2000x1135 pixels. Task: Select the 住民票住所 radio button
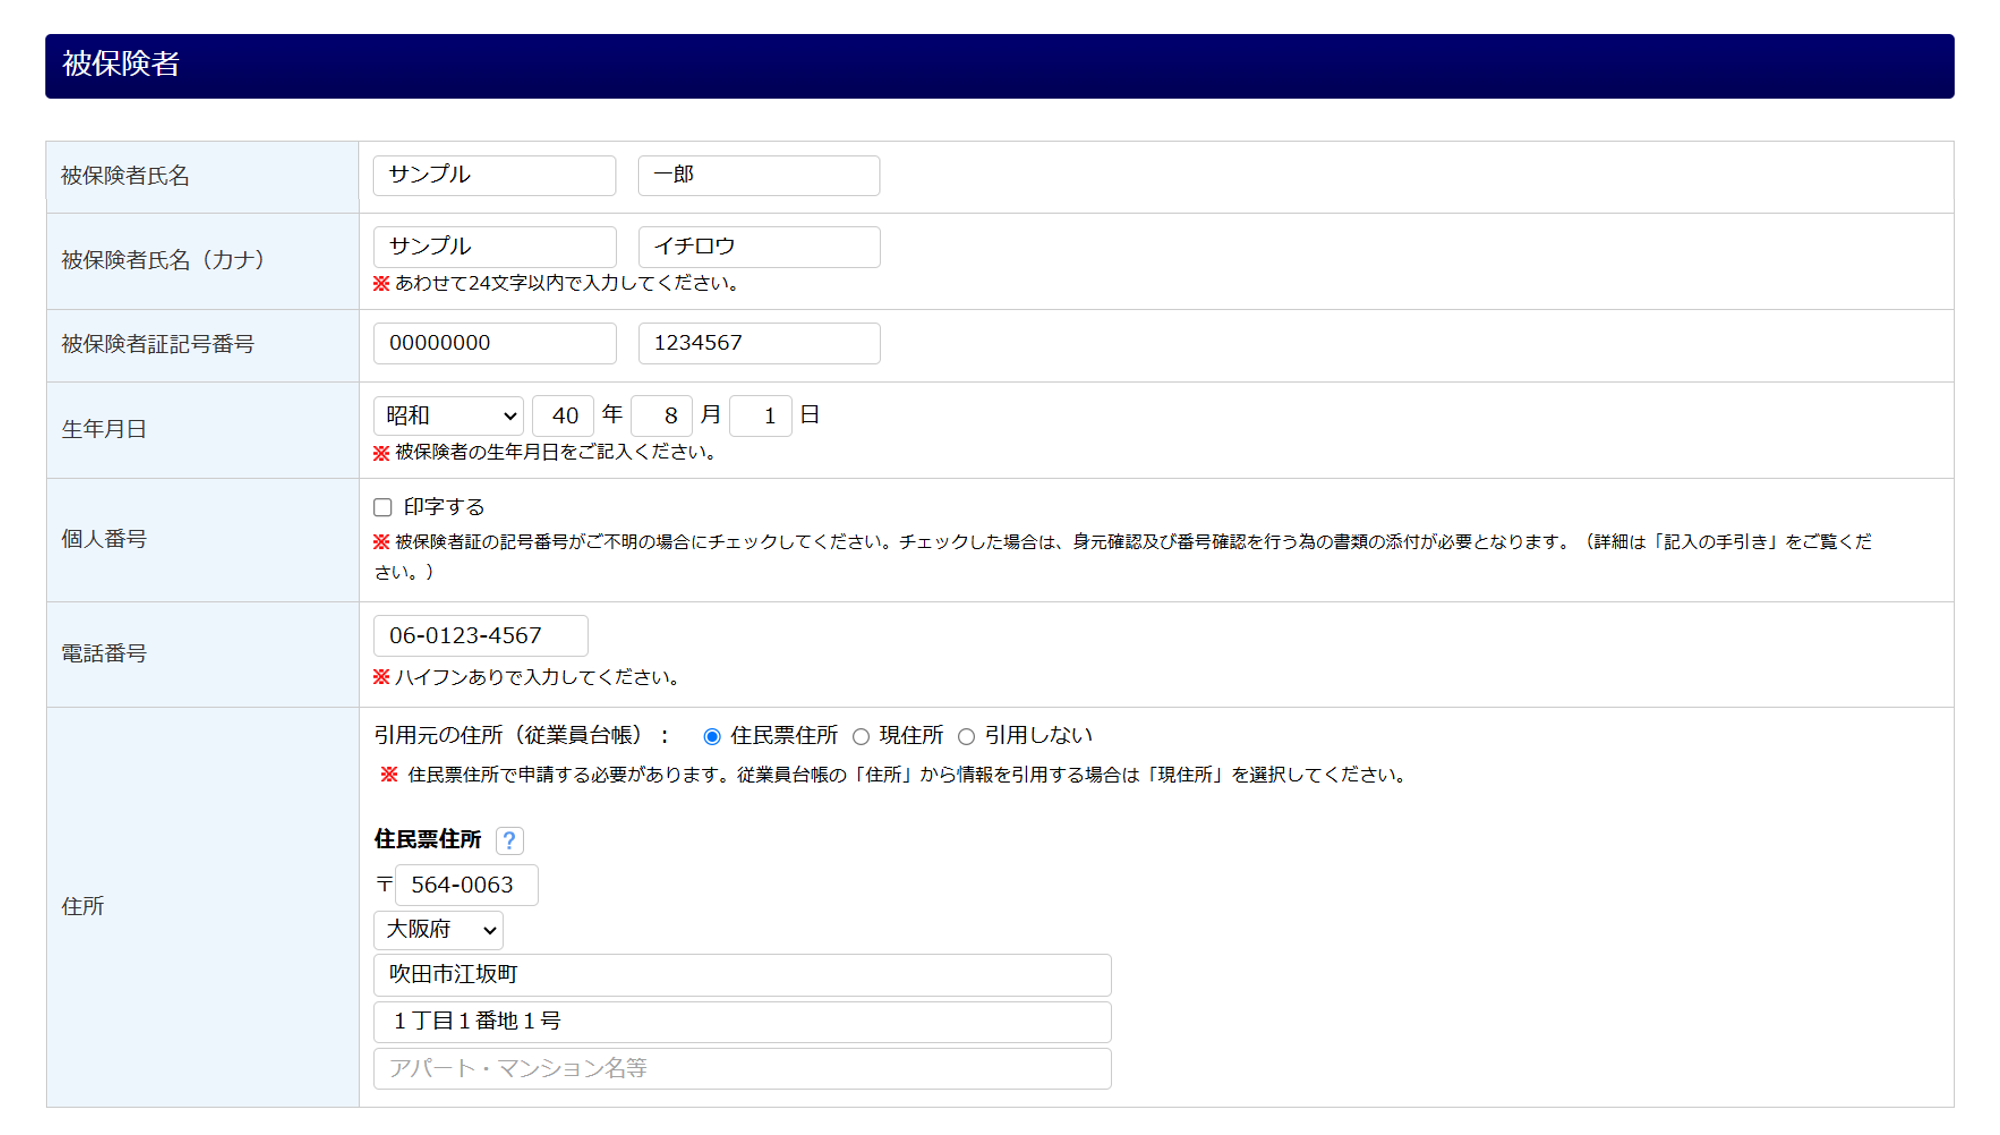712,737
